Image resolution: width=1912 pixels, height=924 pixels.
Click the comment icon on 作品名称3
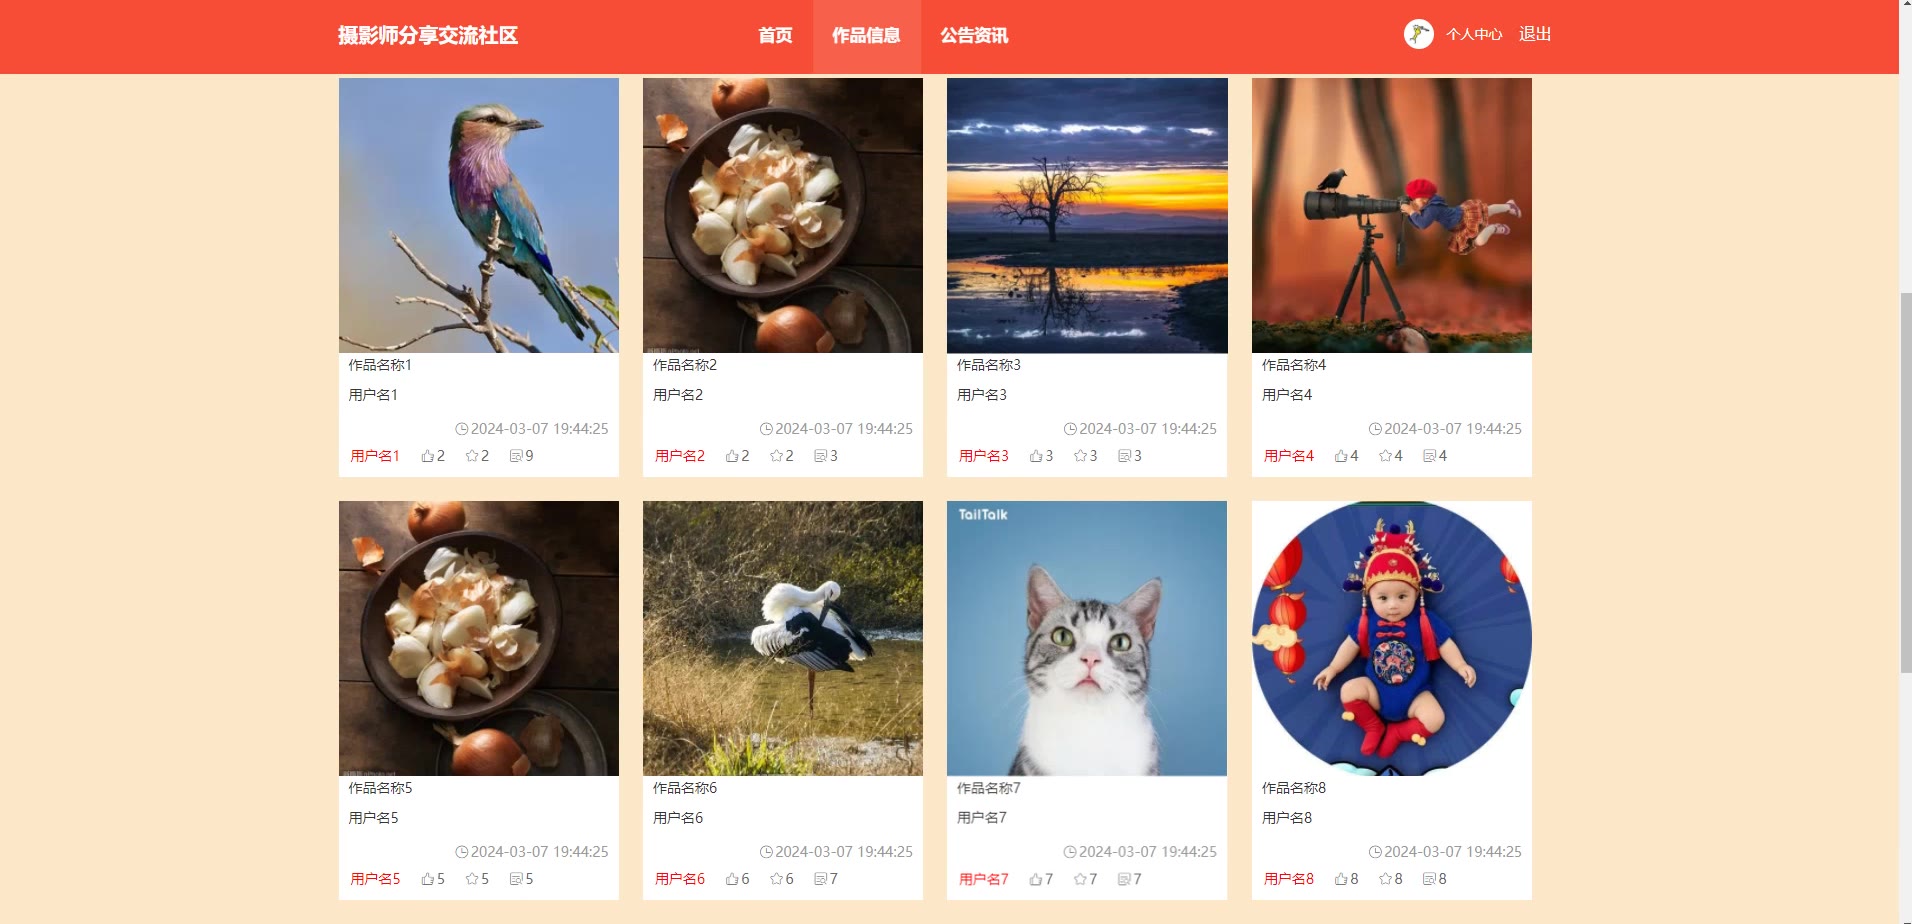pyautogui.click(x=1124, y=456)
